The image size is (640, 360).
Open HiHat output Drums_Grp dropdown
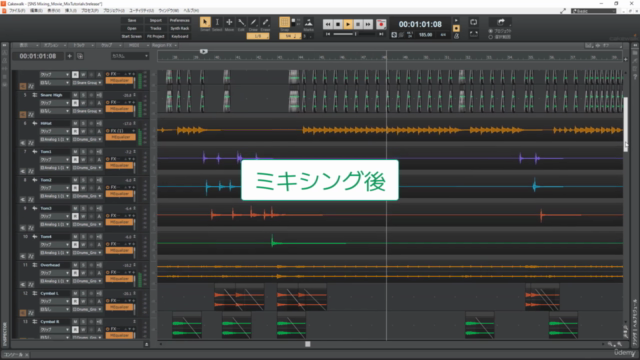tap(87, 140)
